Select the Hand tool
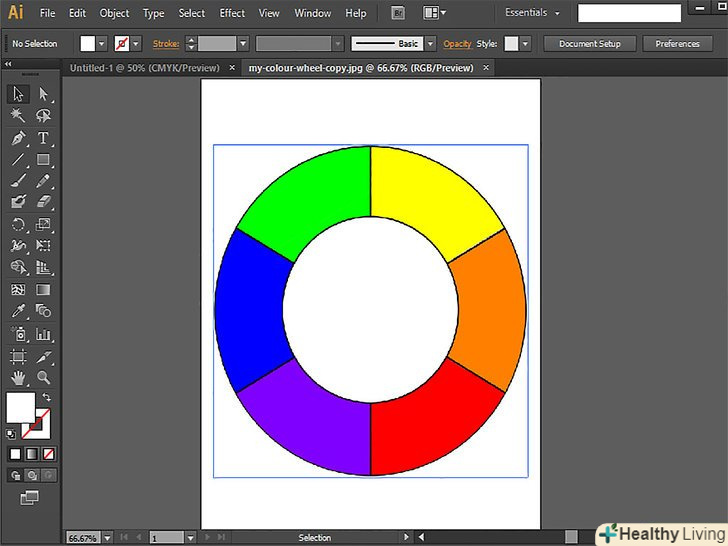 [x=18, y=378]
